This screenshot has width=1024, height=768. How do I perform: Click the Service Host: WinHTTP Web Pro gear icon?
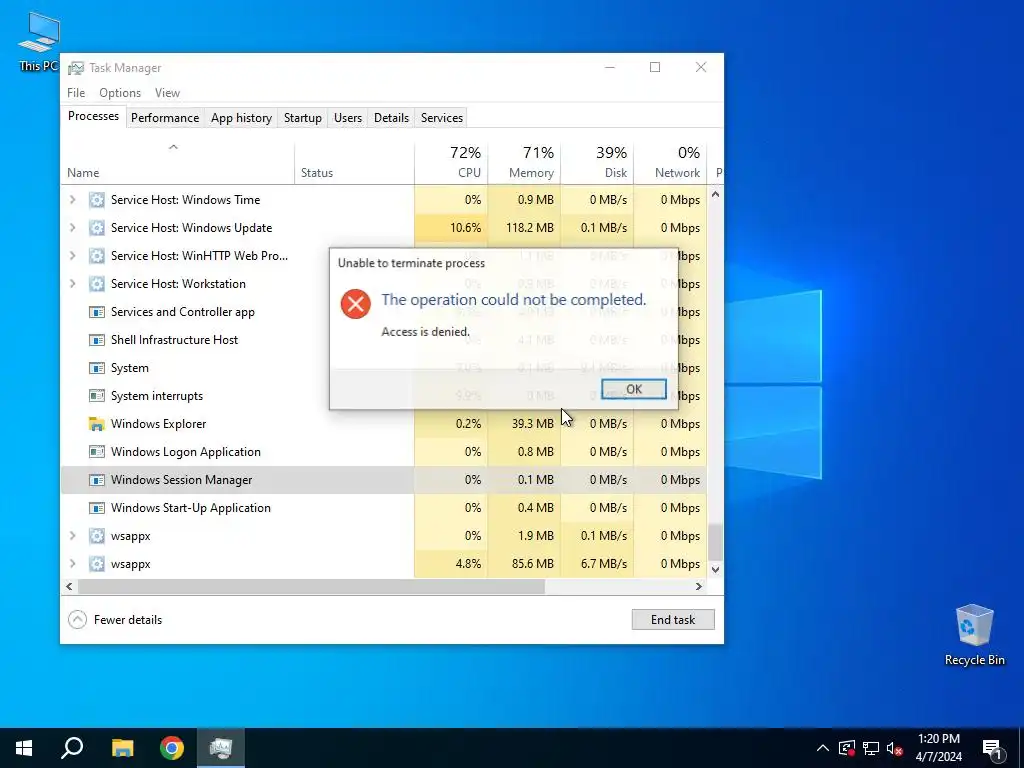[x=97, y=256]
